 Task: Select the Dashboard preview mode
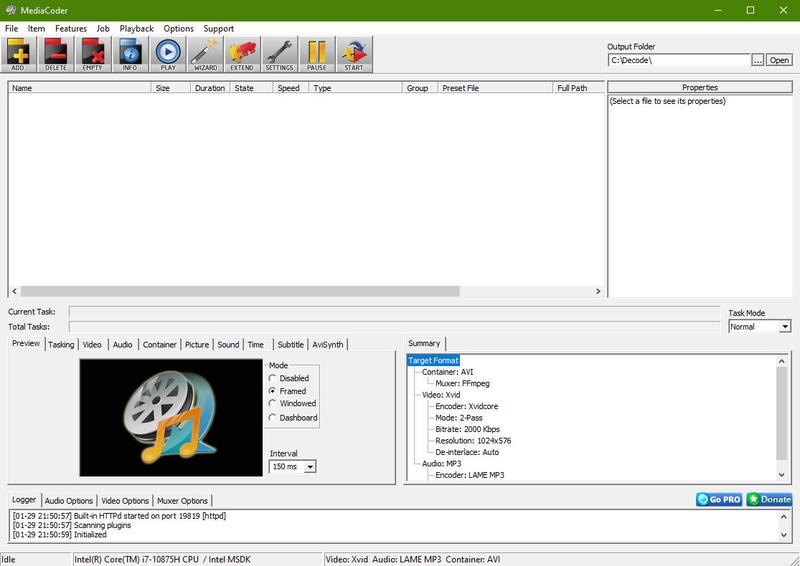[x=273, y=418]
